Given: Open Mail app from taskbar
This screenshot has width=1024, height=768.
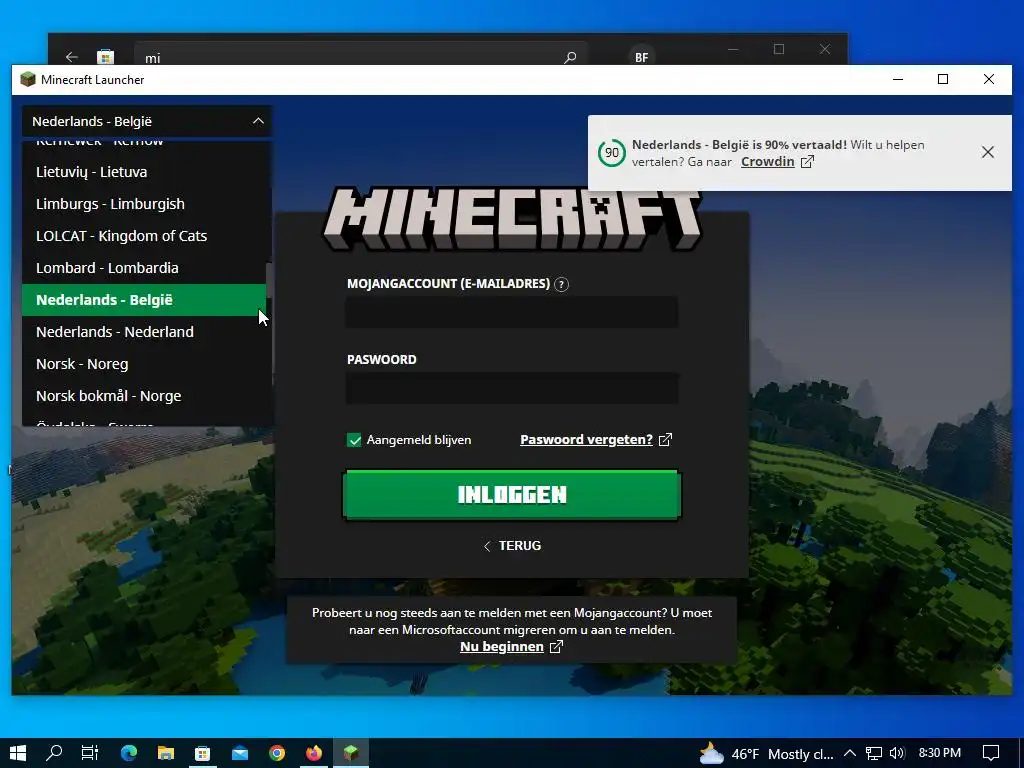Looking at the screenshot, I should [x=240, y=753].
